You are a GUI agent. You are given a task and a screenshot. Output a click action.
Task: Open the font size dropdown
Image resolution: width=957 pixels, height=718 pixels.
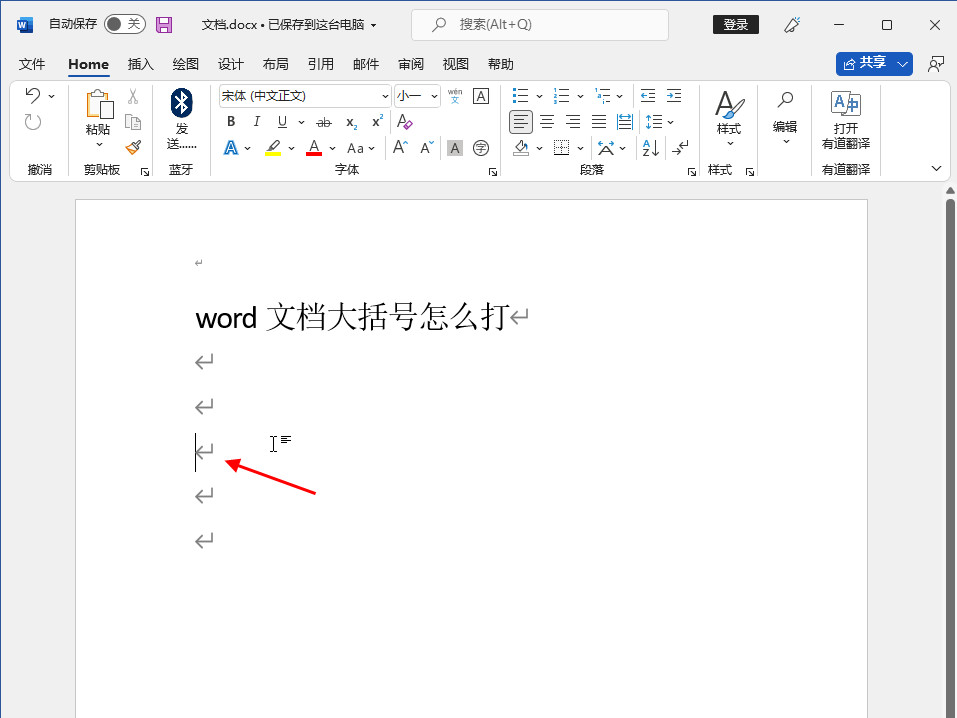(434, 96)
